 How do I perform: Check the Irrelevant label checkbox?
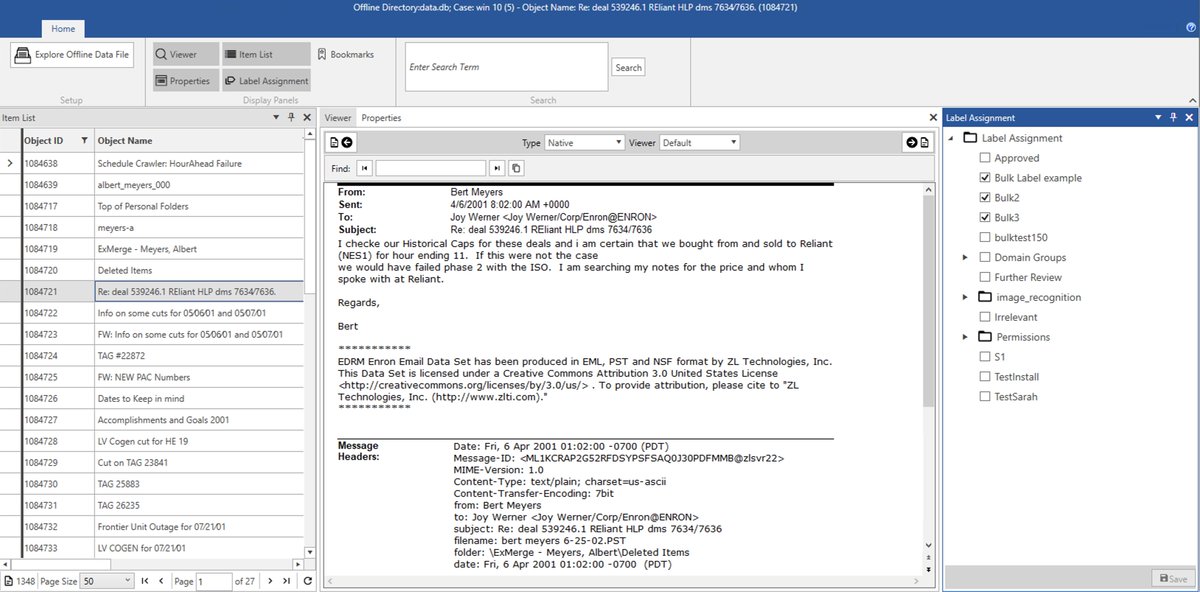coord(985,317)
